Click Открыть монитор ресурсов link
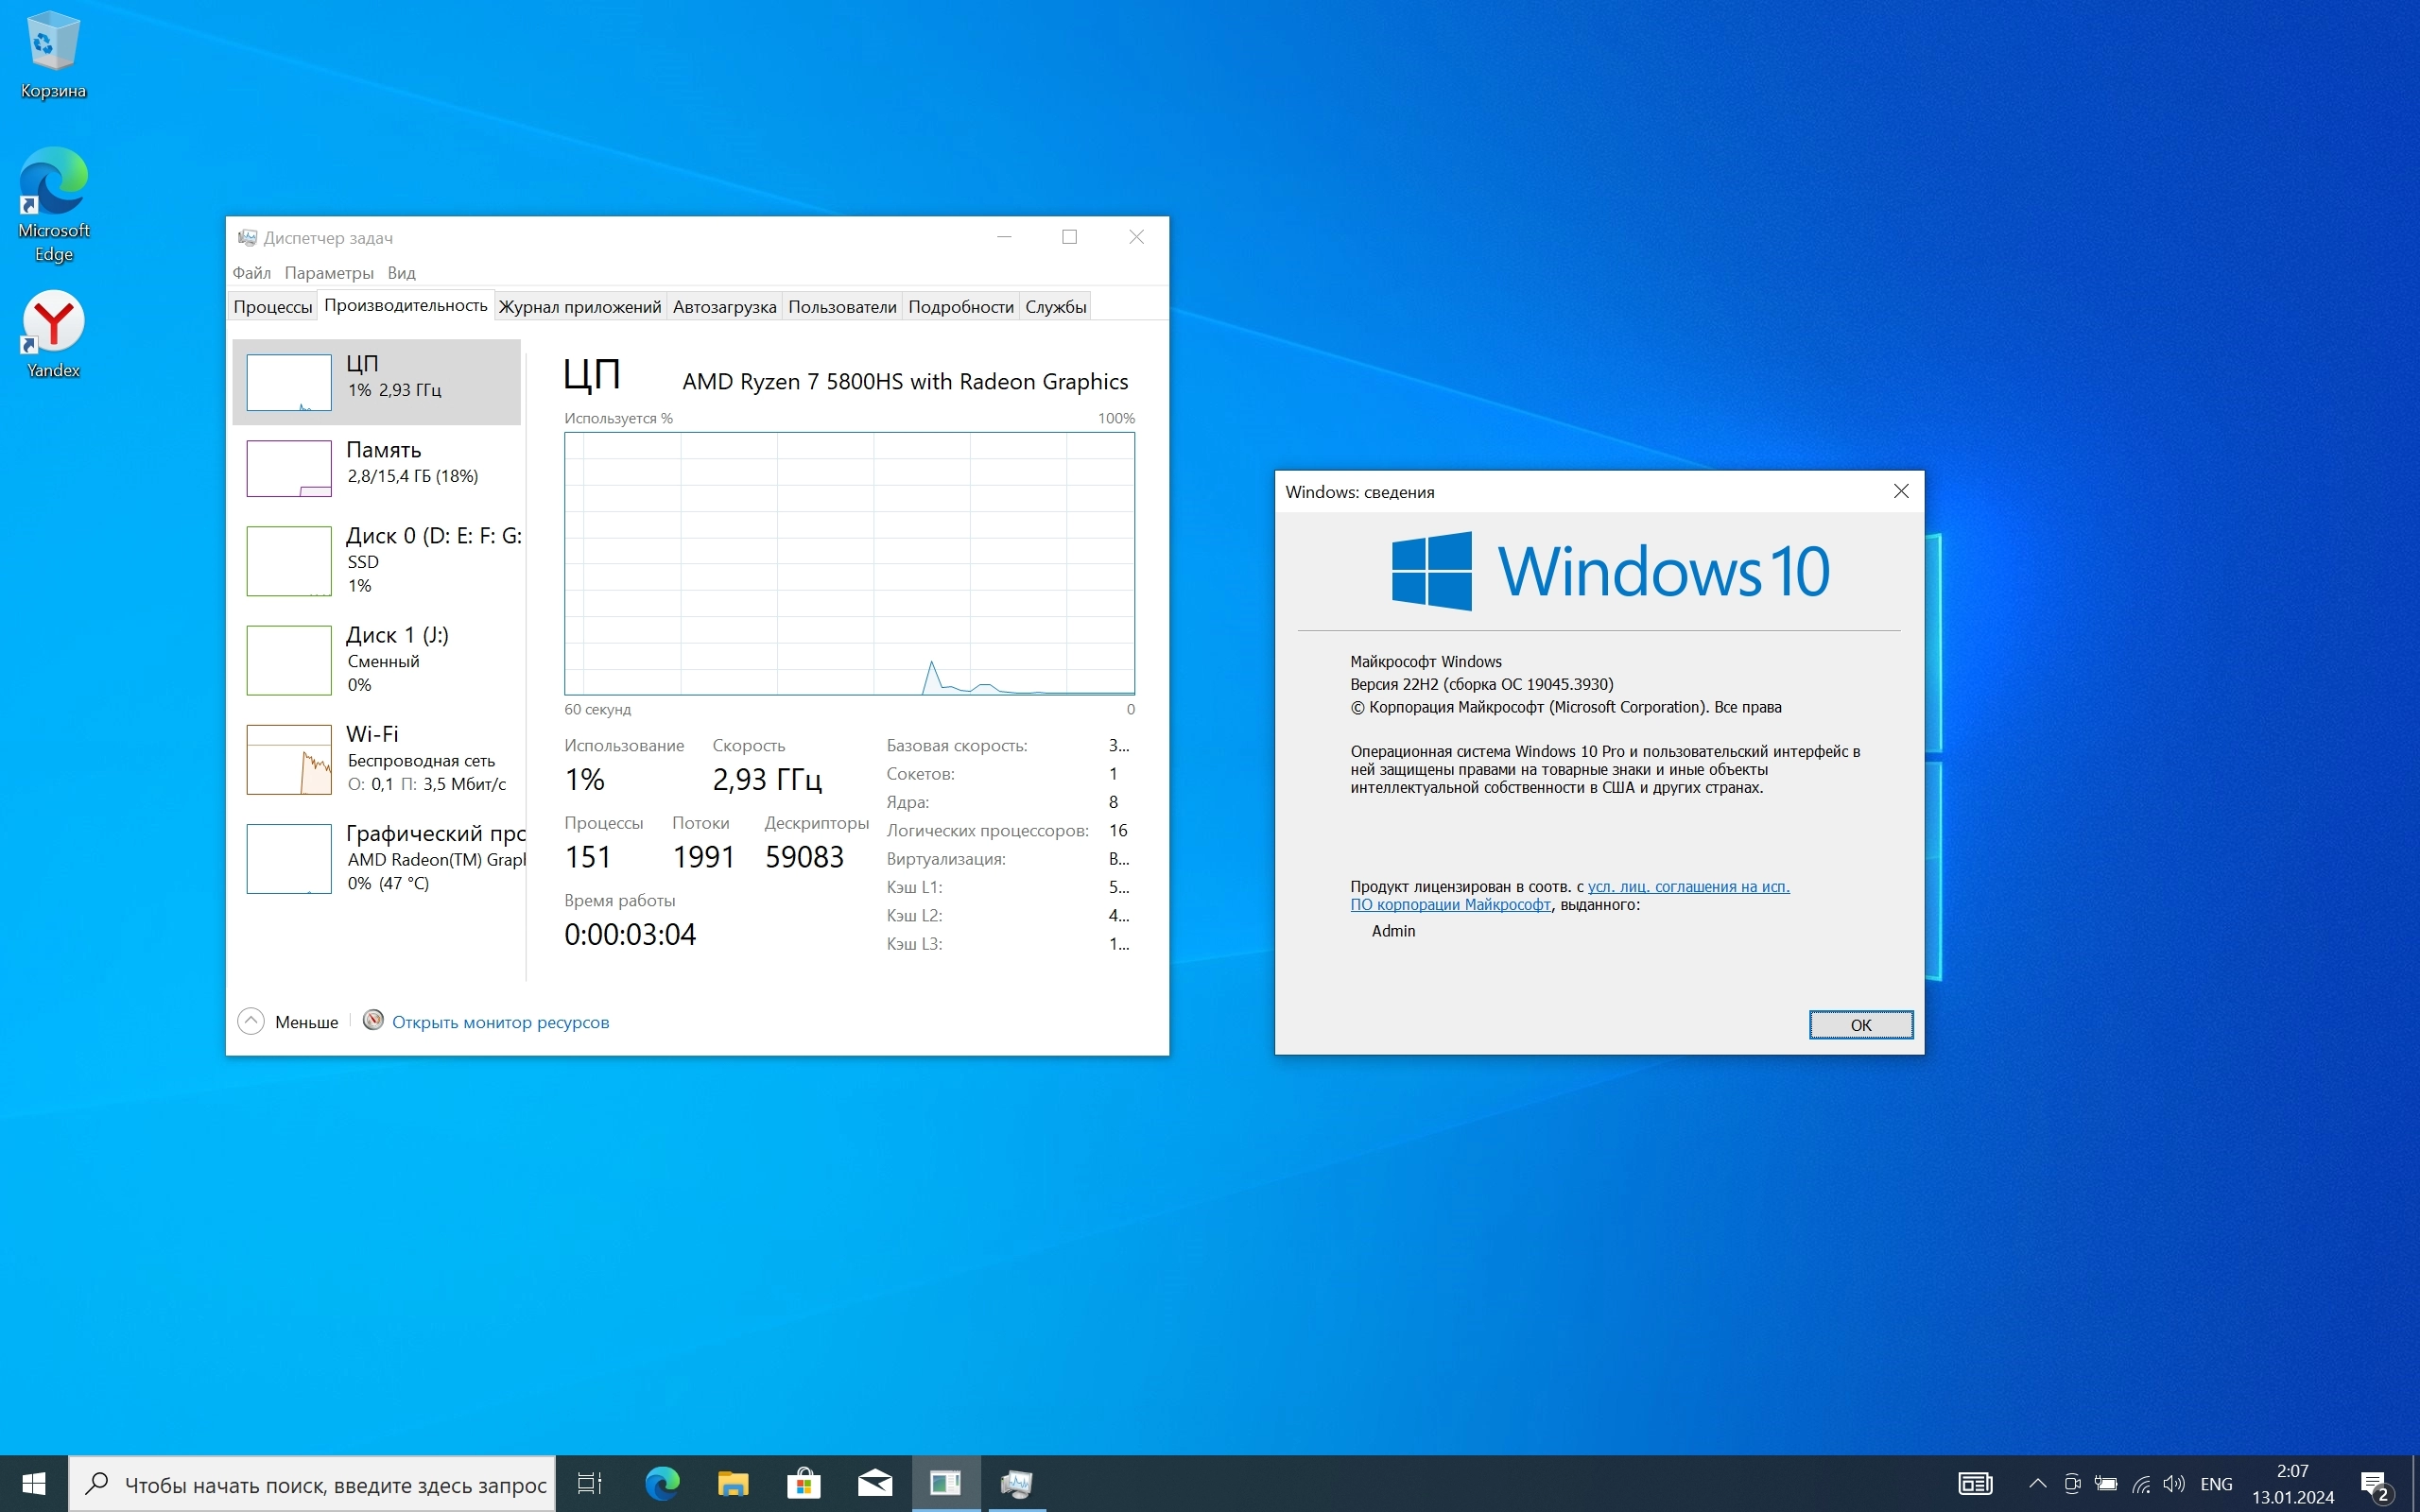The image size is (2420, 1512). [x=500, y=1022]
